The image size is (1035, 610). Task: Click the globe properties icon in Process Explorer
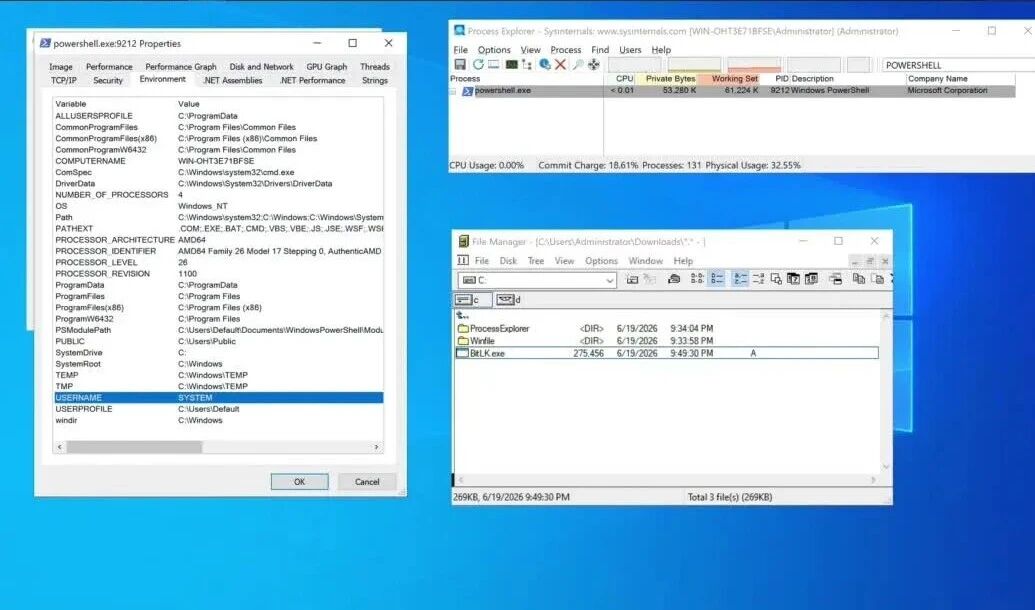[x=545, y=64]
